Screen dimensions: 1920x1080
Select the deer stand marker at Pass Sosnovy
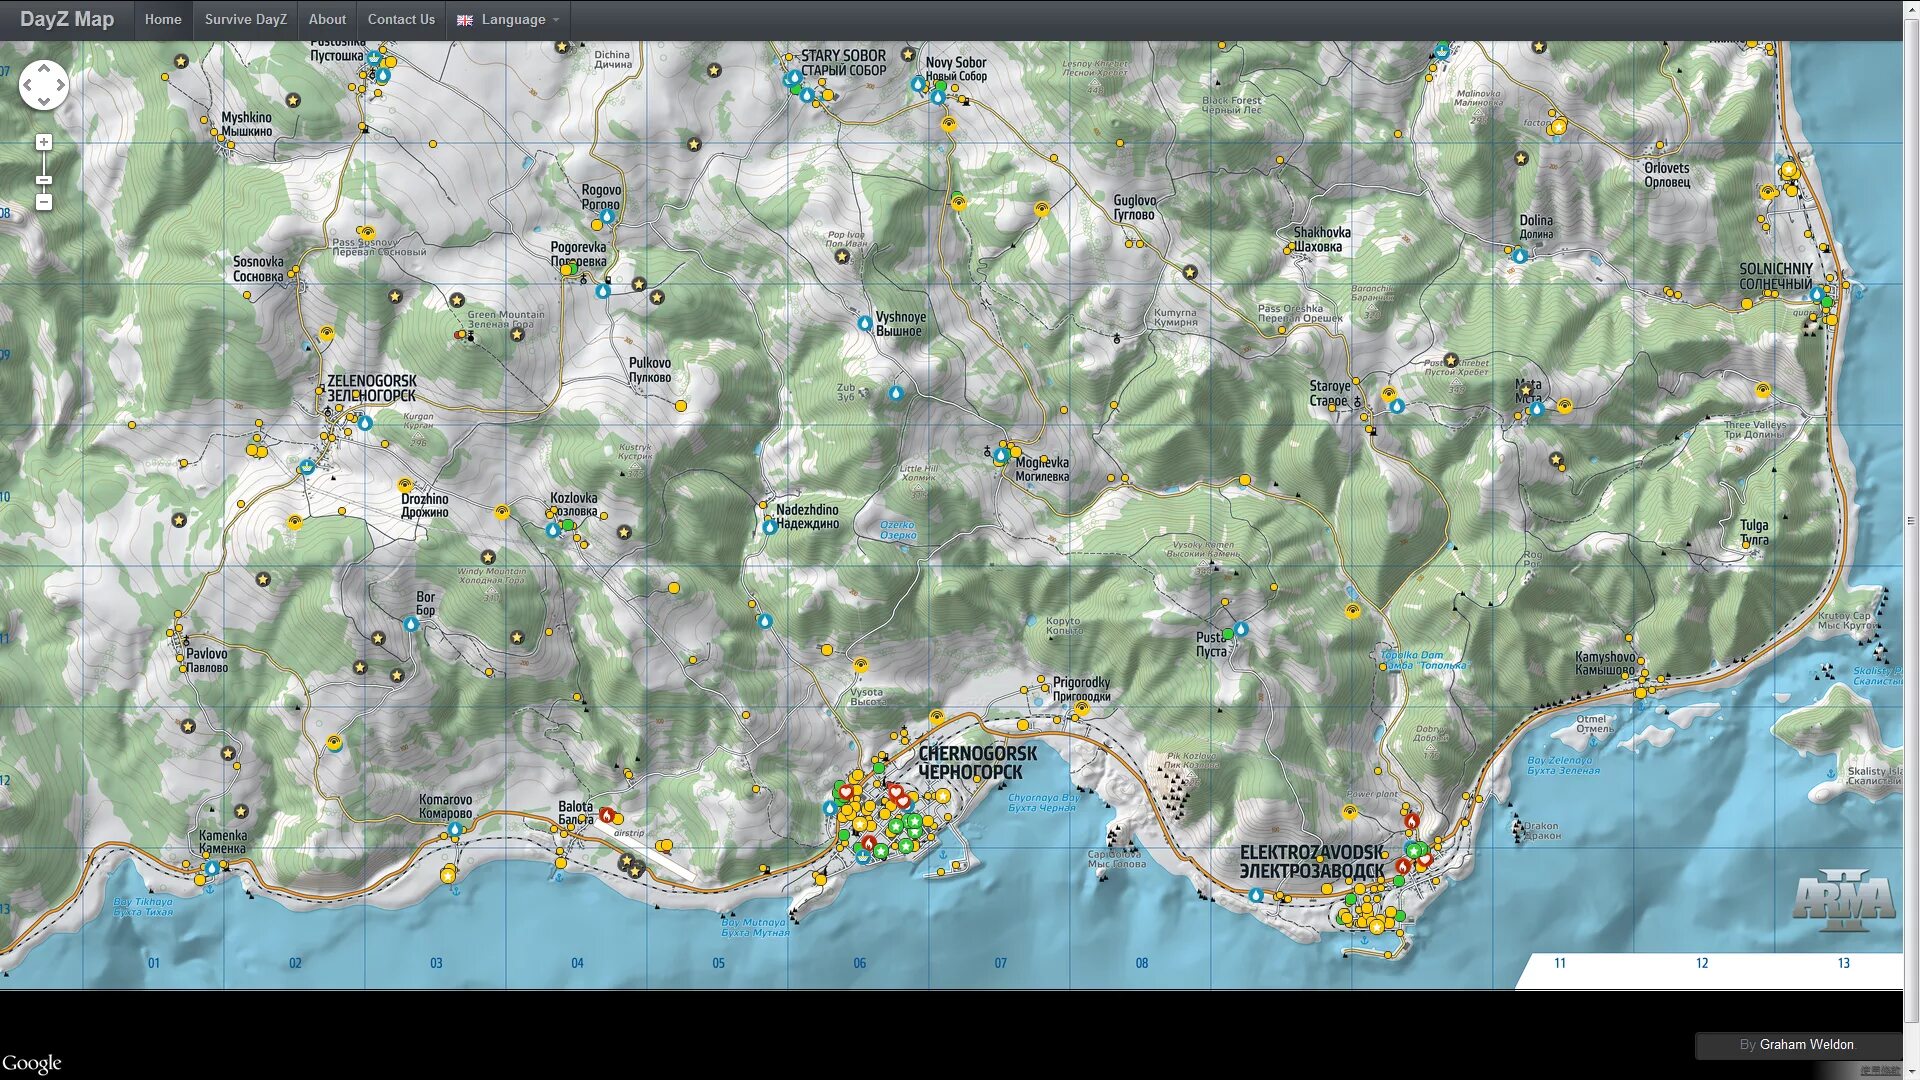pyautogui.click(x=367, y=232)
